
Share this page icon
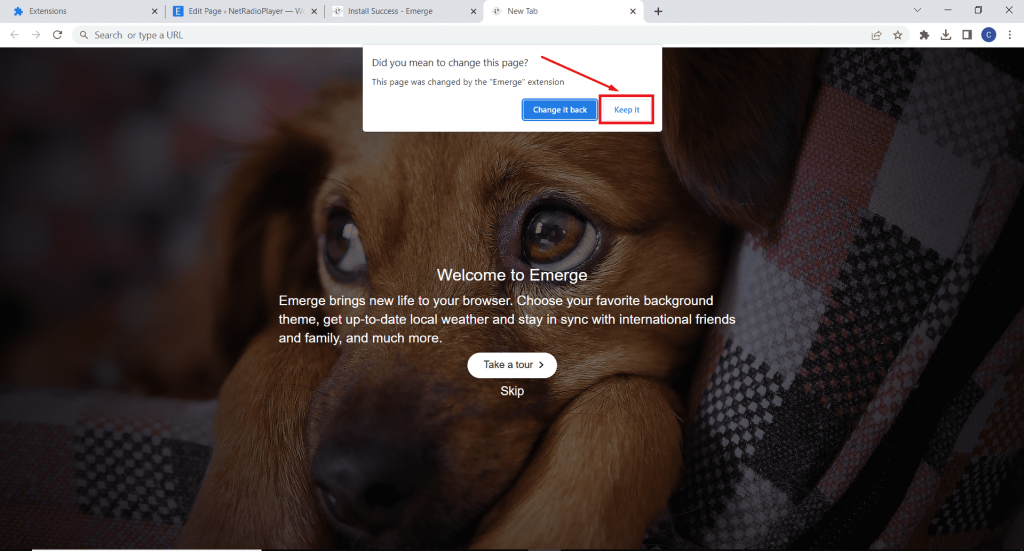pos(876,35)
